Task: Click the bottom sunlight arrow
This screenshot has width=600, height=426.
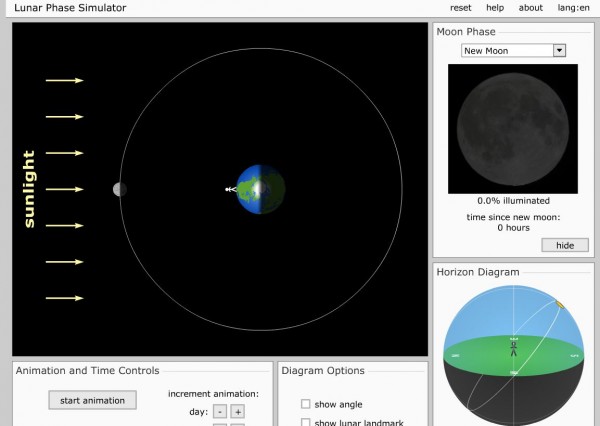Action: [65, 298]
